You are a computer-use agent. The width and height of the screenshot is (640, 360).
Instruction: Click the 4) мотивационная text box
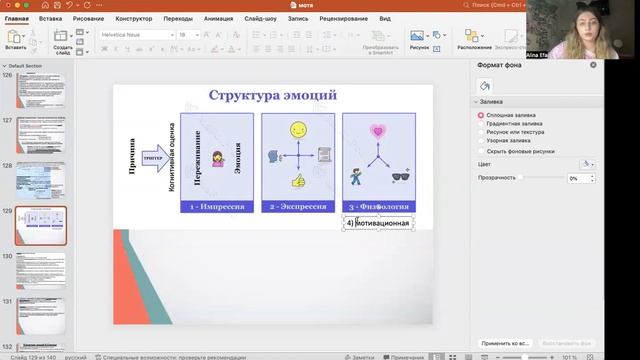(x=378, y=223)
